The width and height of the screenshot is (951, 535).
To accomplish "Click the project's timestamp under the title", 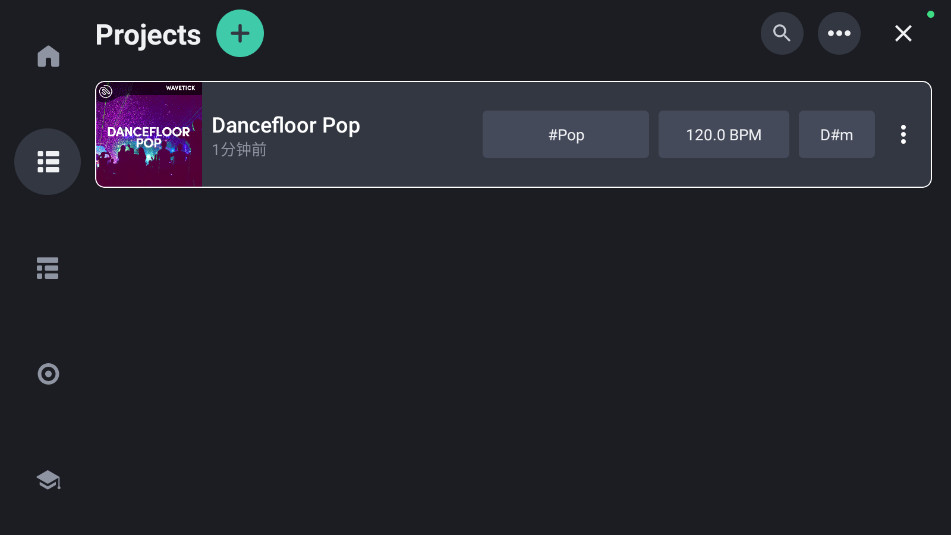I will [x=239, y=150].
